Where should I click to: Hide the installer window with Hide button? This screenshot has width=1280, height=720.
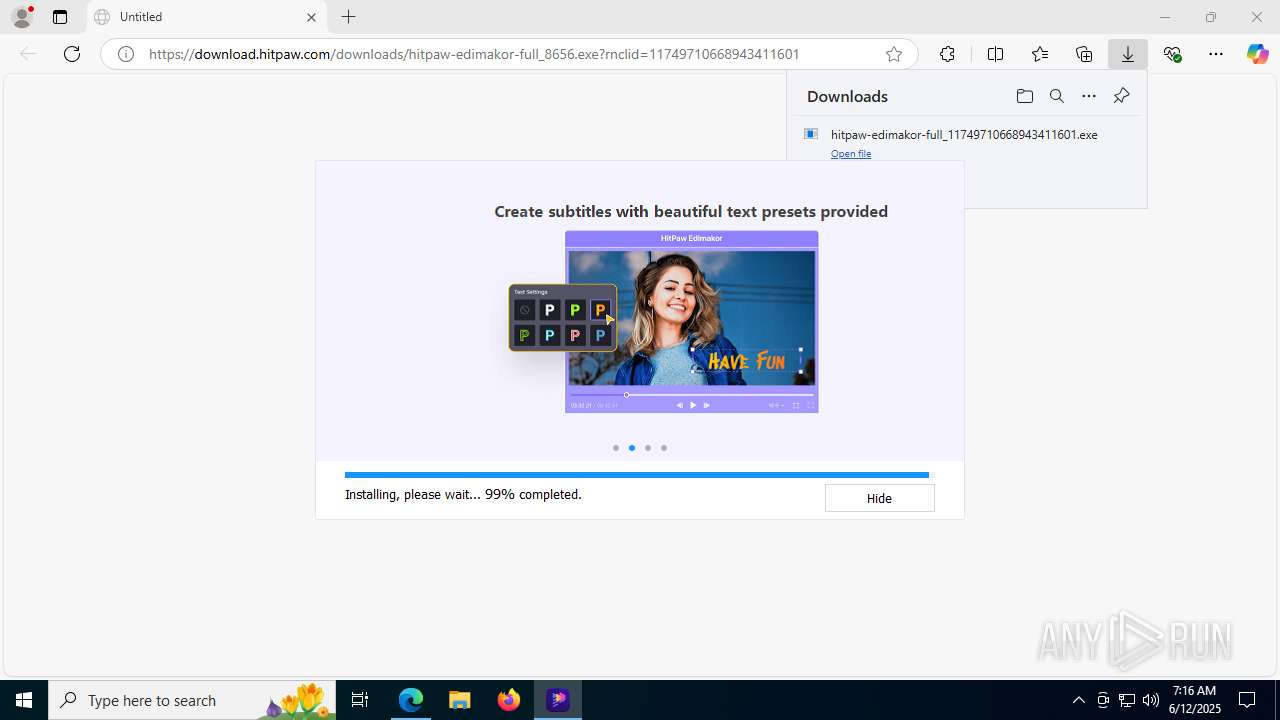pos(879,498)
